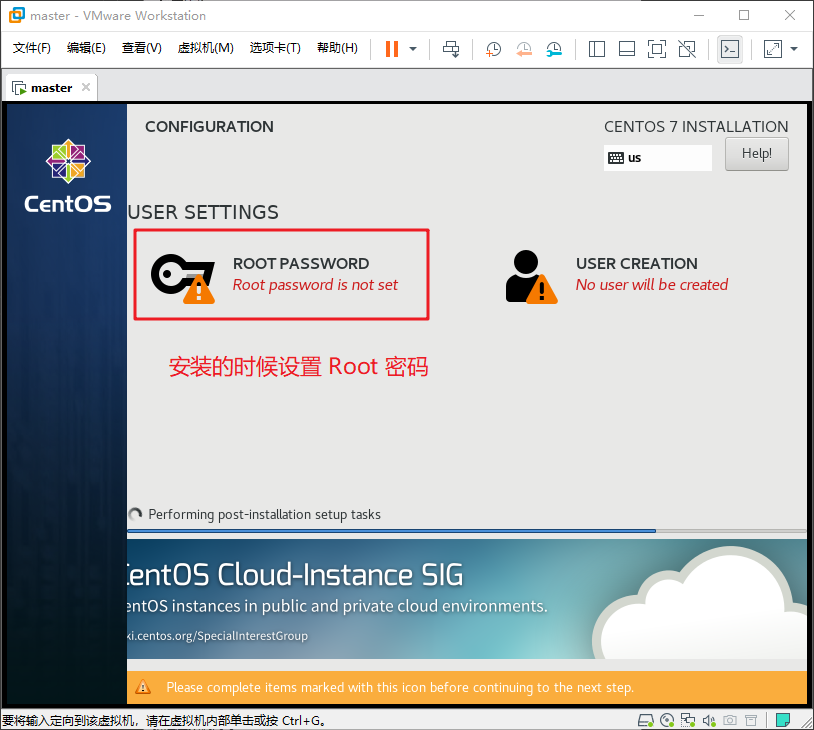The image size is (814, 730).
Task: Open the 虚拟机(M) menu
Action: coord(205,48)
